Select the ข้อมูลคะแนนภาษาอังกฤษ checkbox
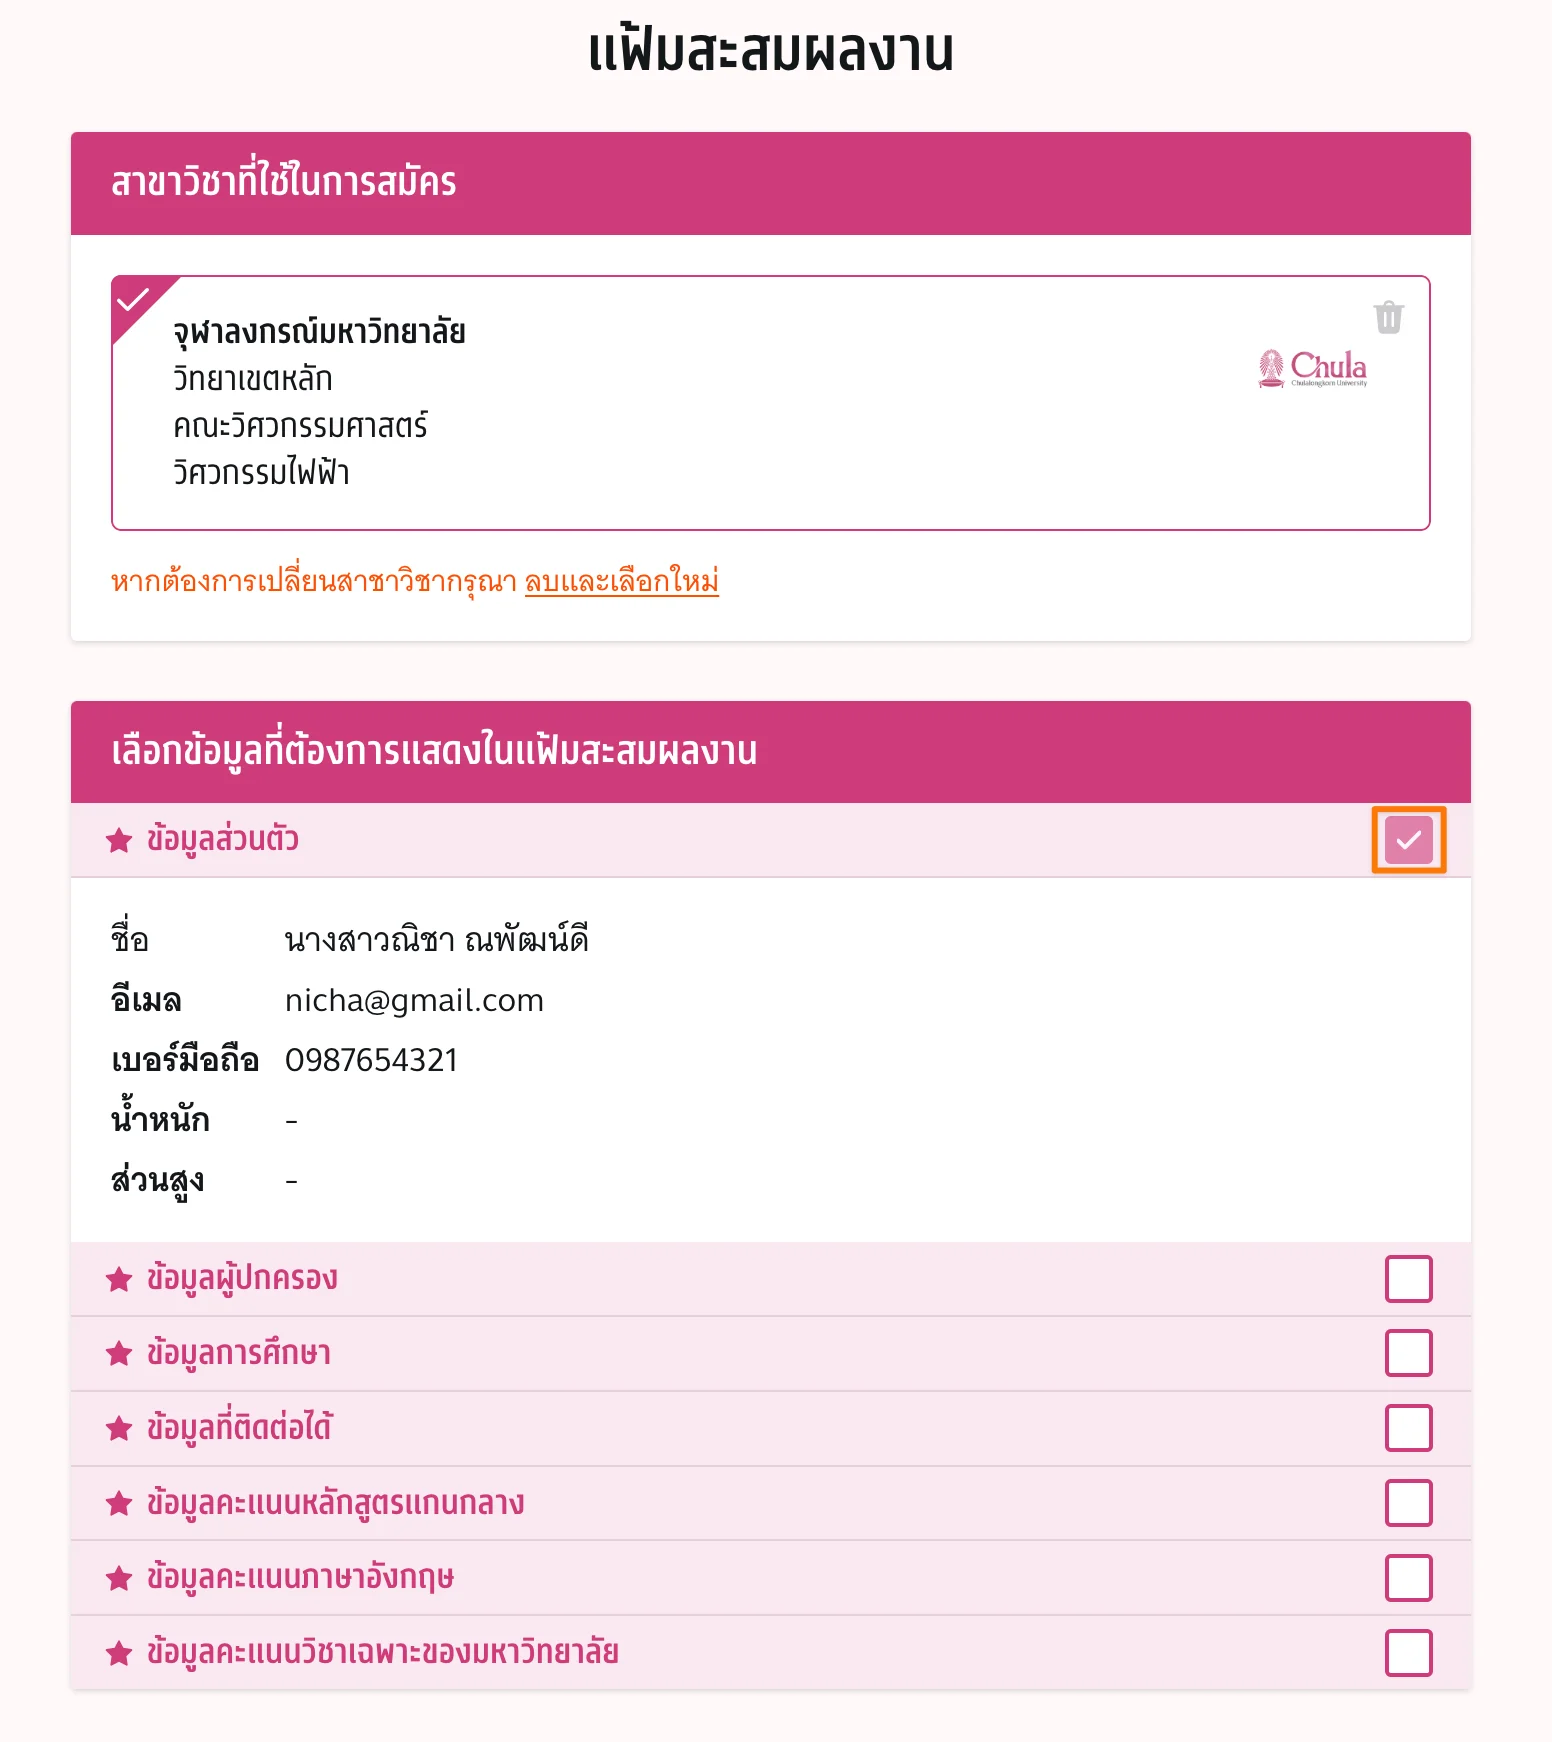Screen dimensions: 1552x1742 click(1408, 1578)
